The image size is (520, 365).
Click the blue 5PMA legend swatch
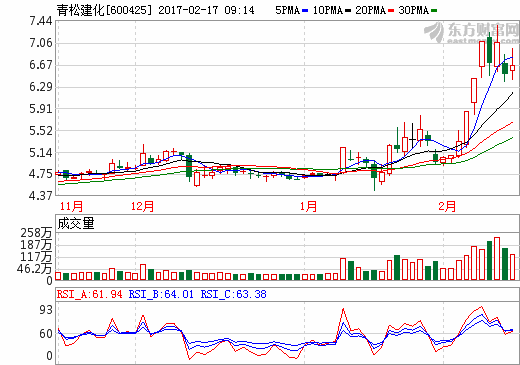(x=305, y=11)
